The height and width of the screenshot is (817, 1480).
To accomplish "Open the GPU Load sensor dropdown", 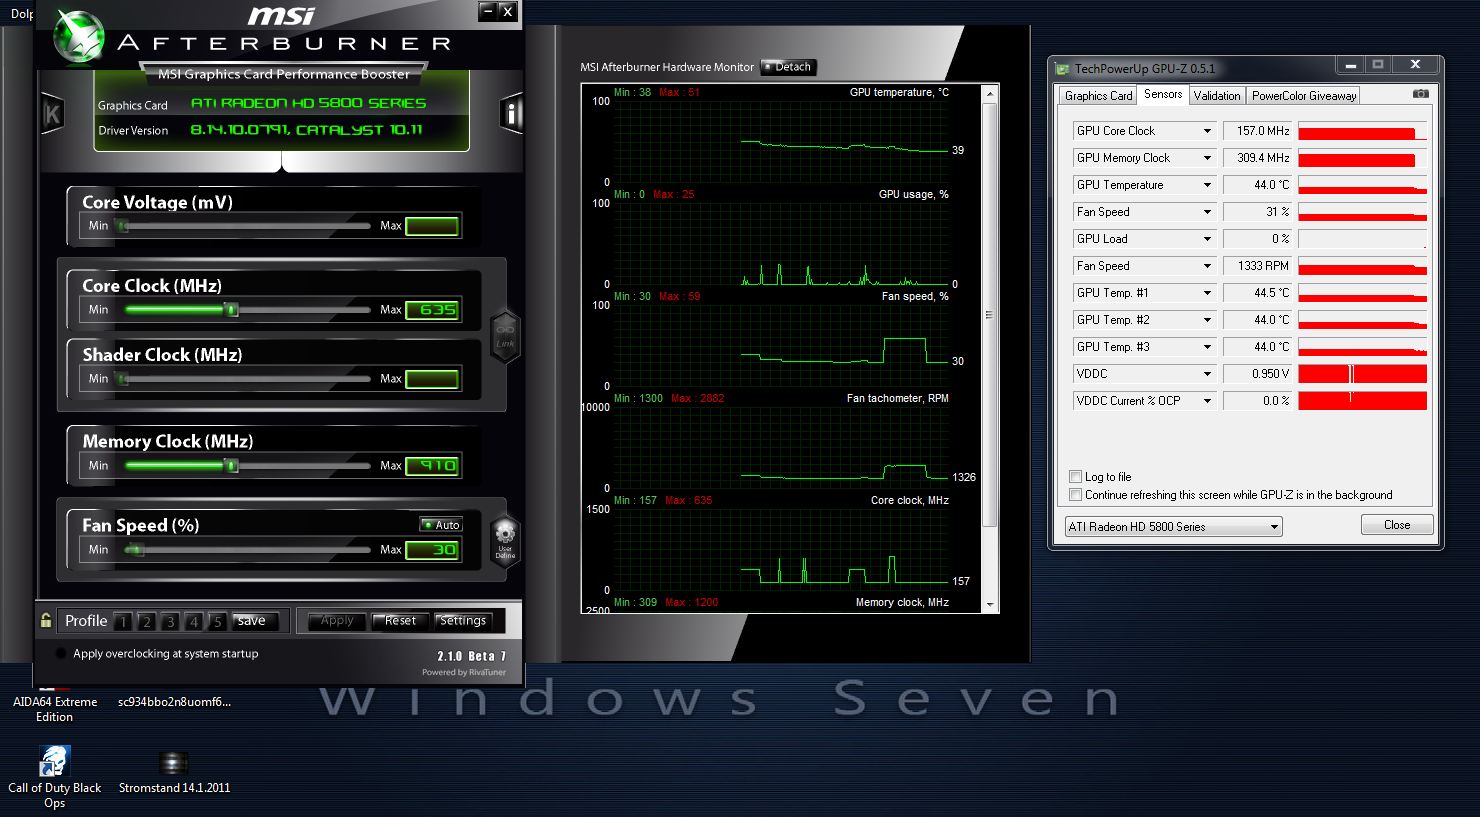I will tap(1144, 239).
